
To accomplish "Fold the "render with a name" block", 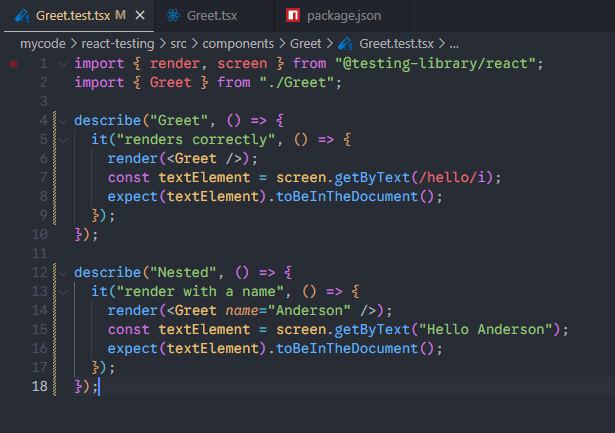I will pyautogui.click(x=62, y=291).
